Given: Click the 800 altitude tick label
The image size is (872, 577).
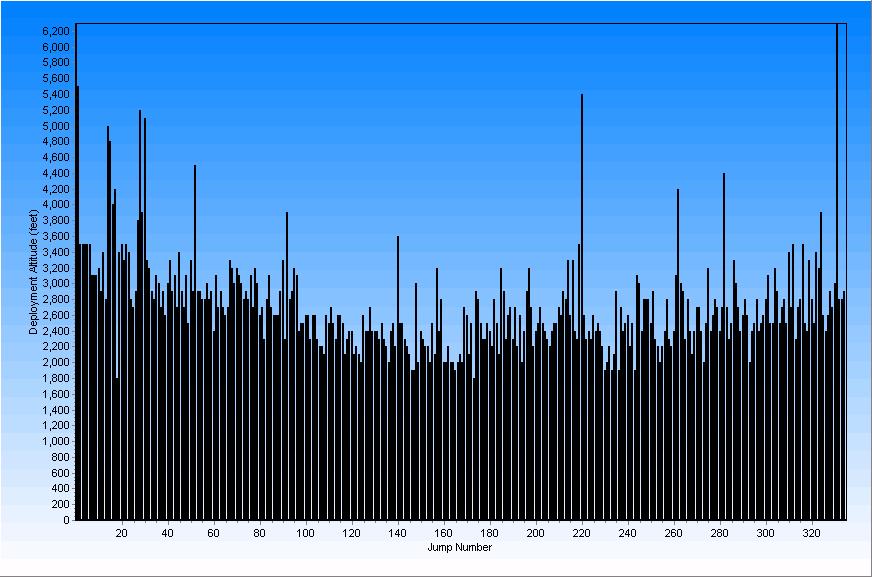Looking at the screenshot, I should 60,457.
